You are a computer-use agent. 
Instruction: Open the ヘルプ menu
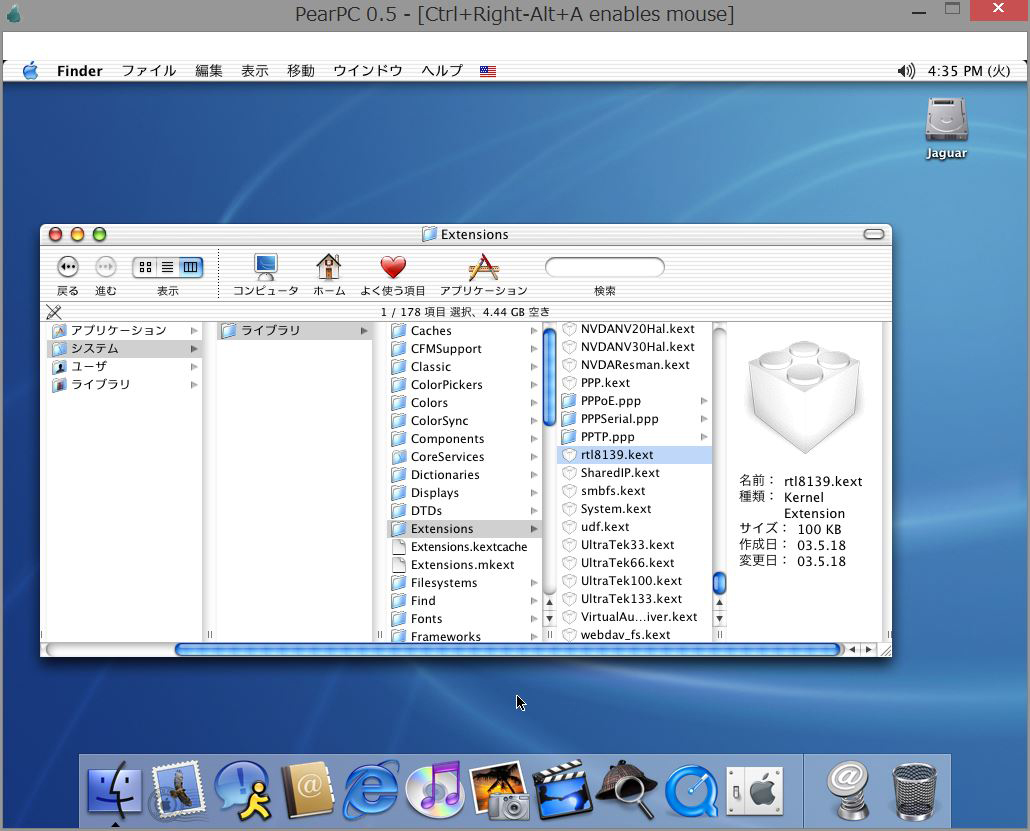[x=442, y=71]
